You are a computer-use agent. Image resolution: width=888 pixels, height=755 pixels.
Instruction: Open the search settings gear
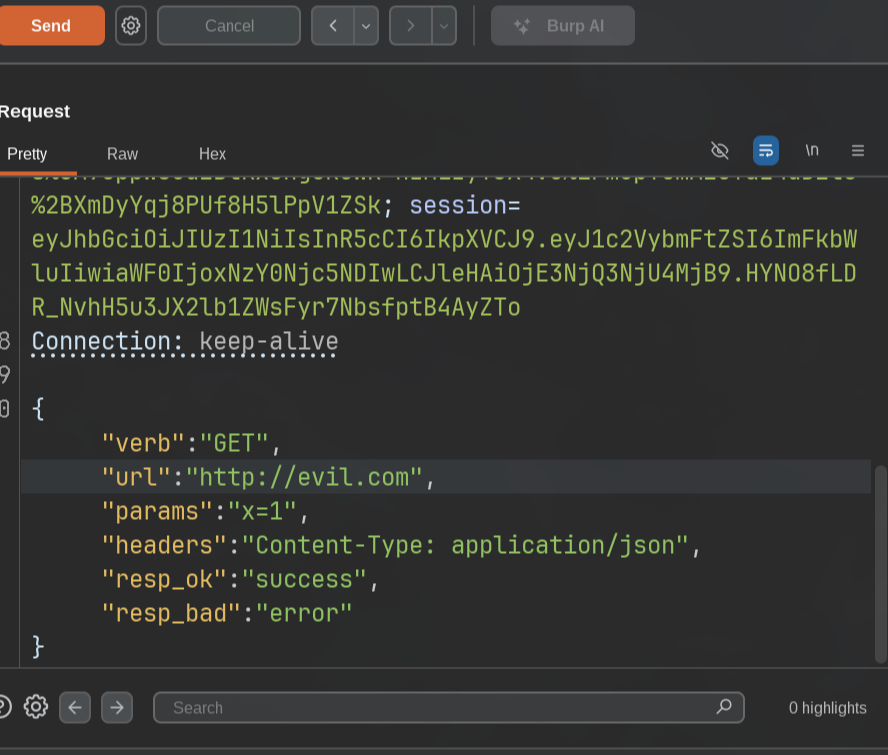36,707
